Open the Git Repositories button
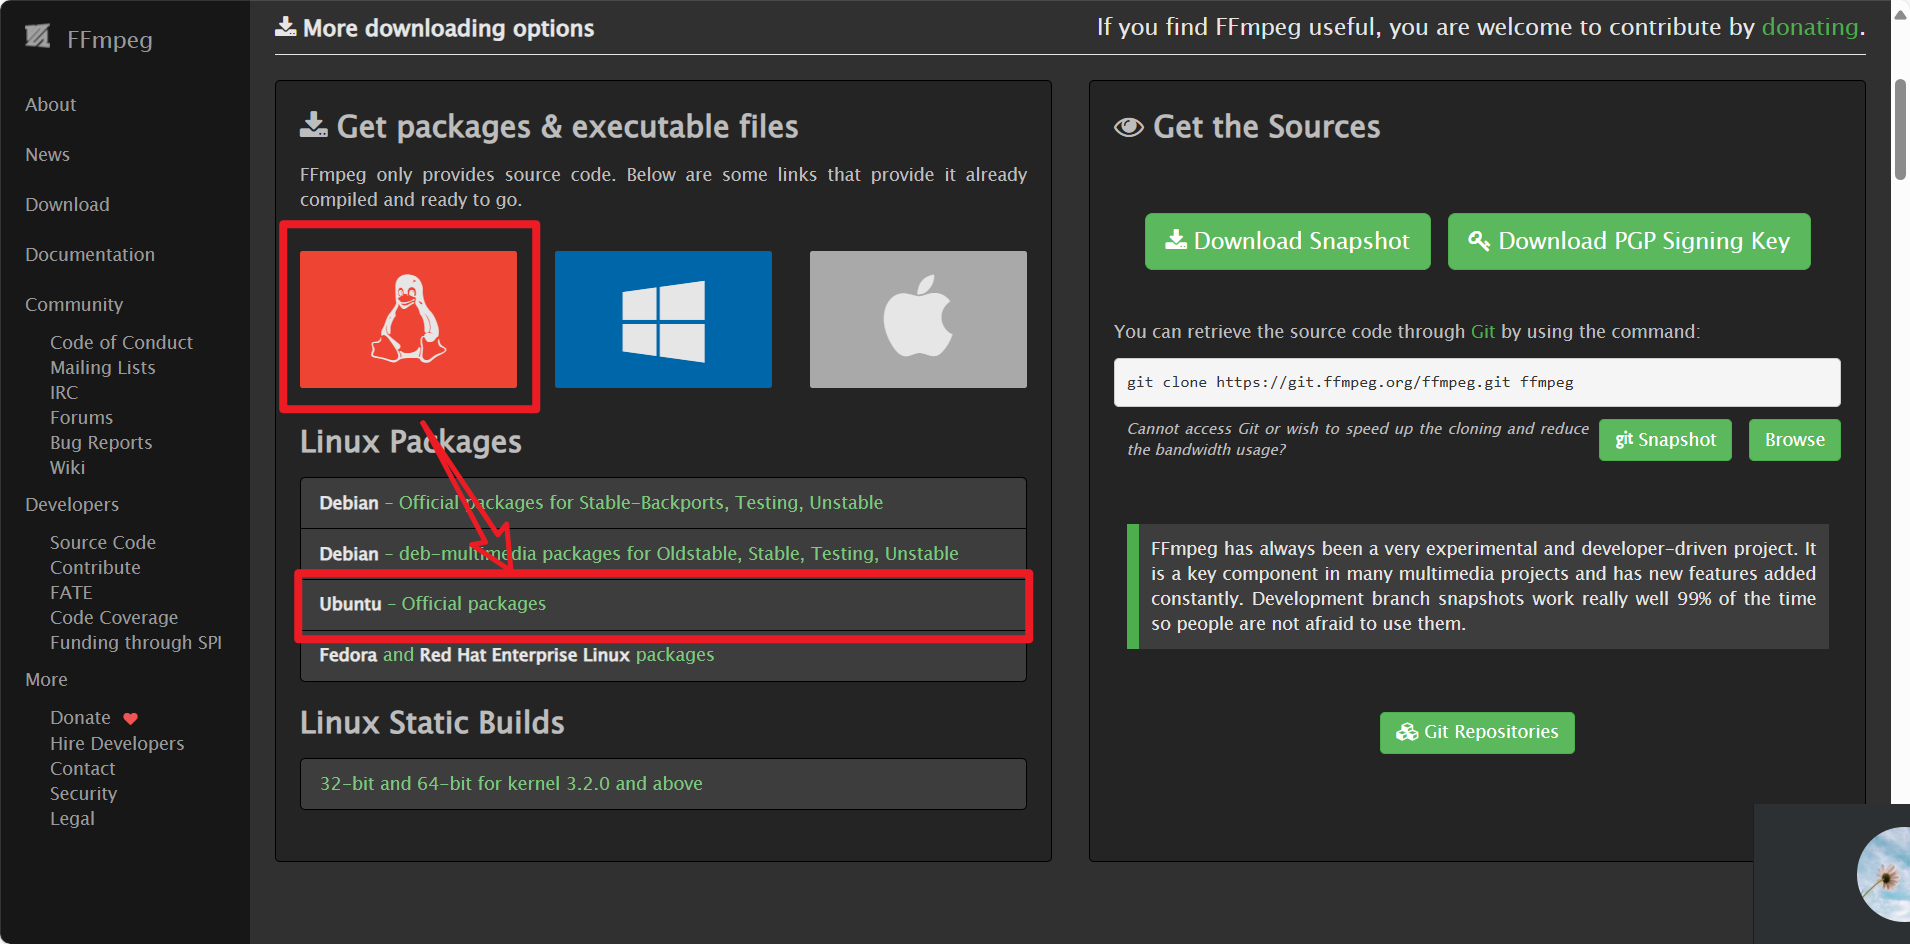The image size is (1910, 944). pyautogui.click(x=1477, y=732)
